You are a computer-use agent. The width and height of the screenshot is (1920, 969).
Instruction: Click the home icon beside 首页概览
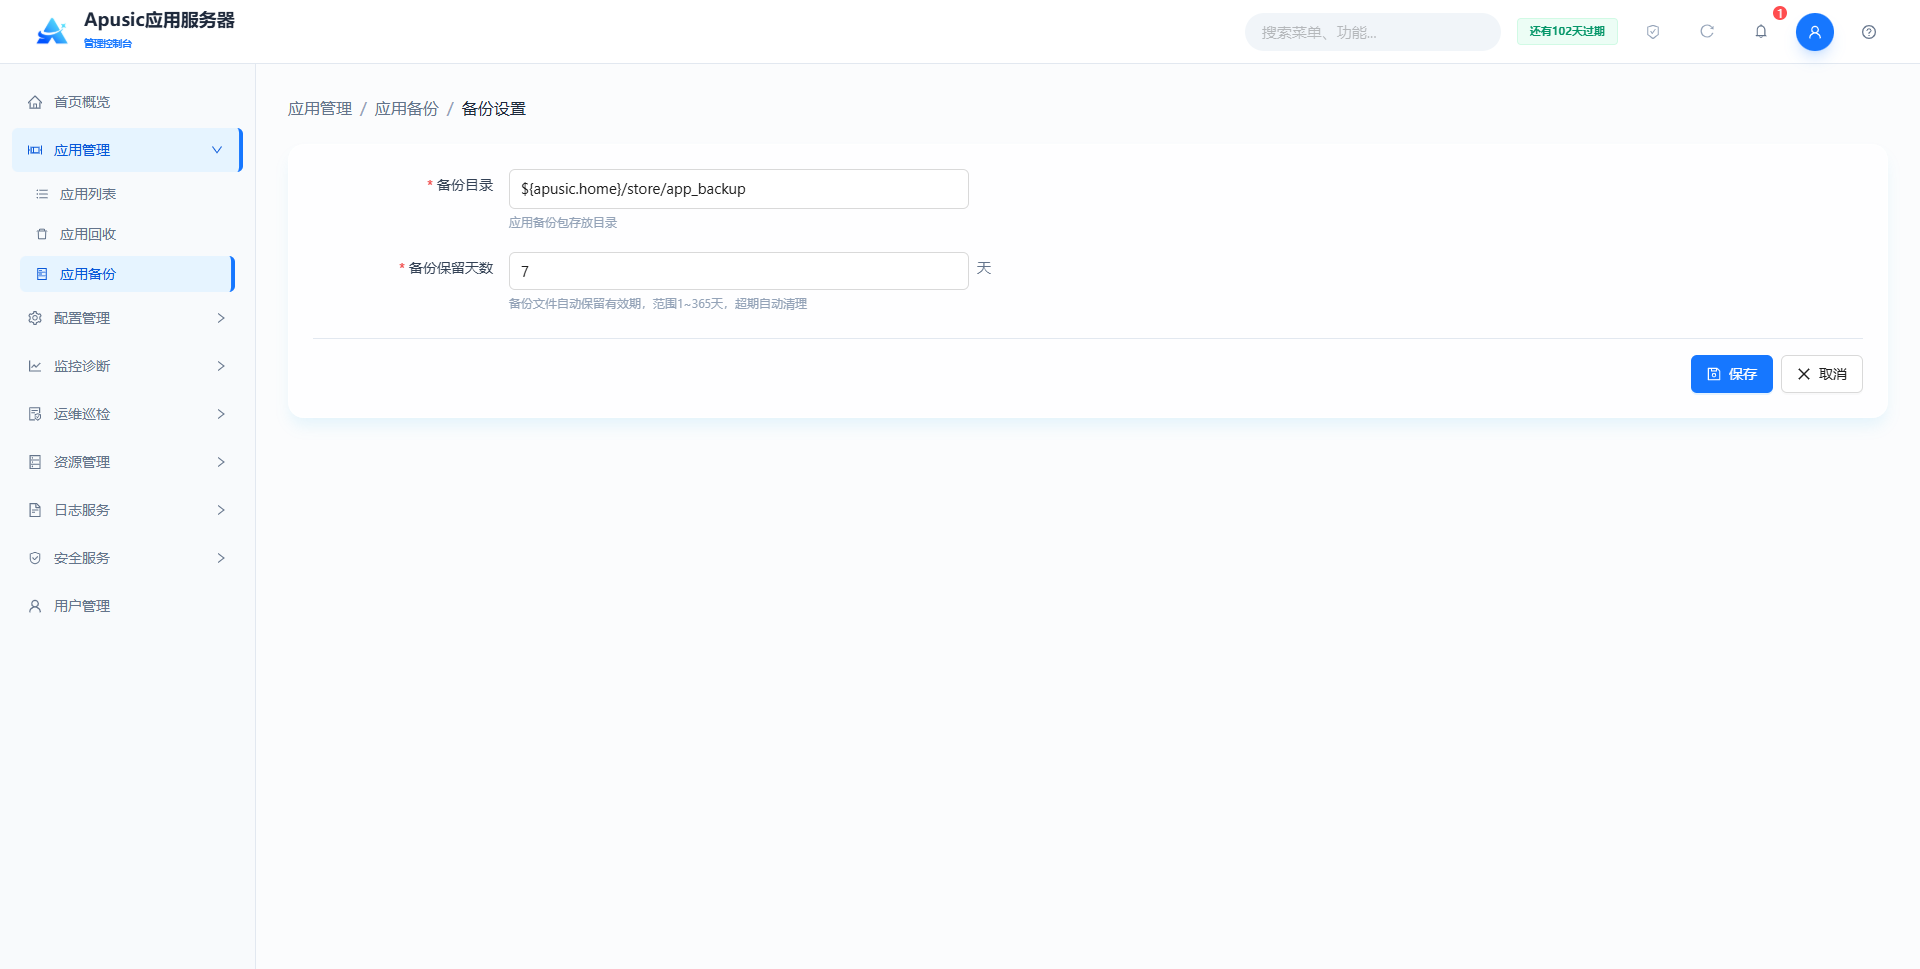(35, 102)
